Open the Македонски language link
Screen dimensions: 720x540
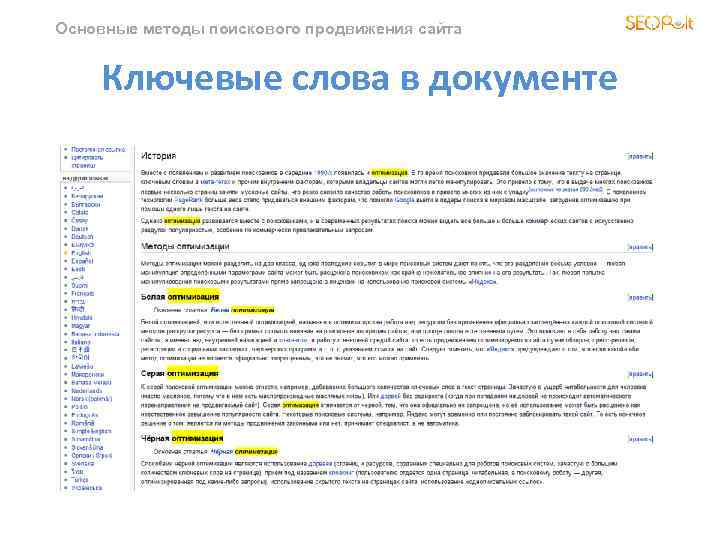[x=88, y=375]
